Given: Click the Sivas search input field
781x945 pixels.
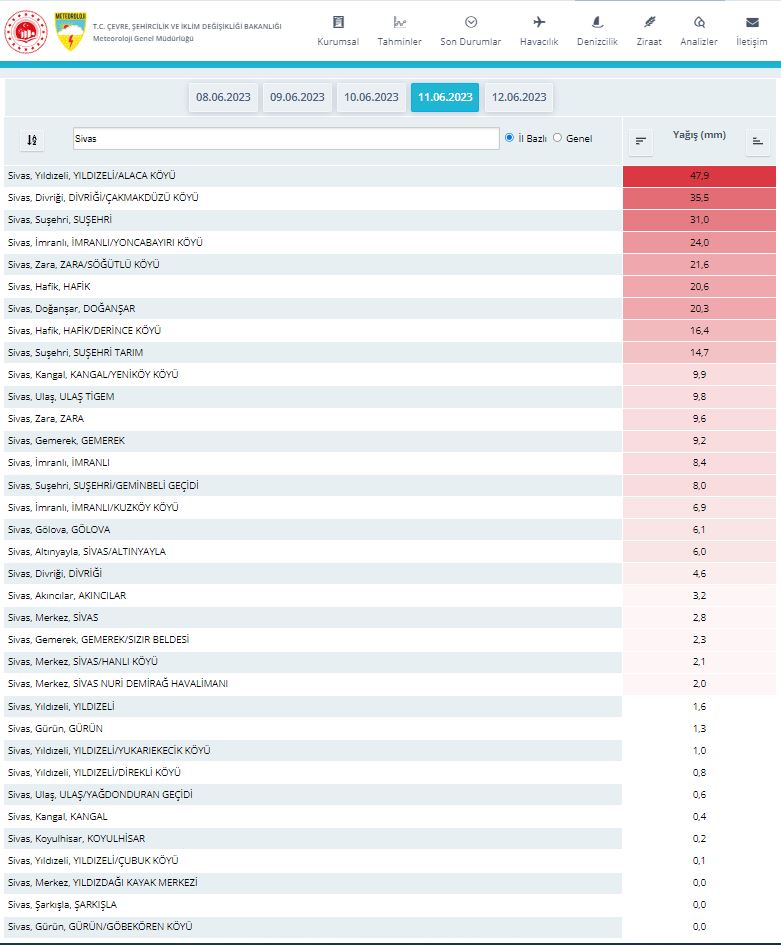Looking at the screenshot, I should coord(285,139).
